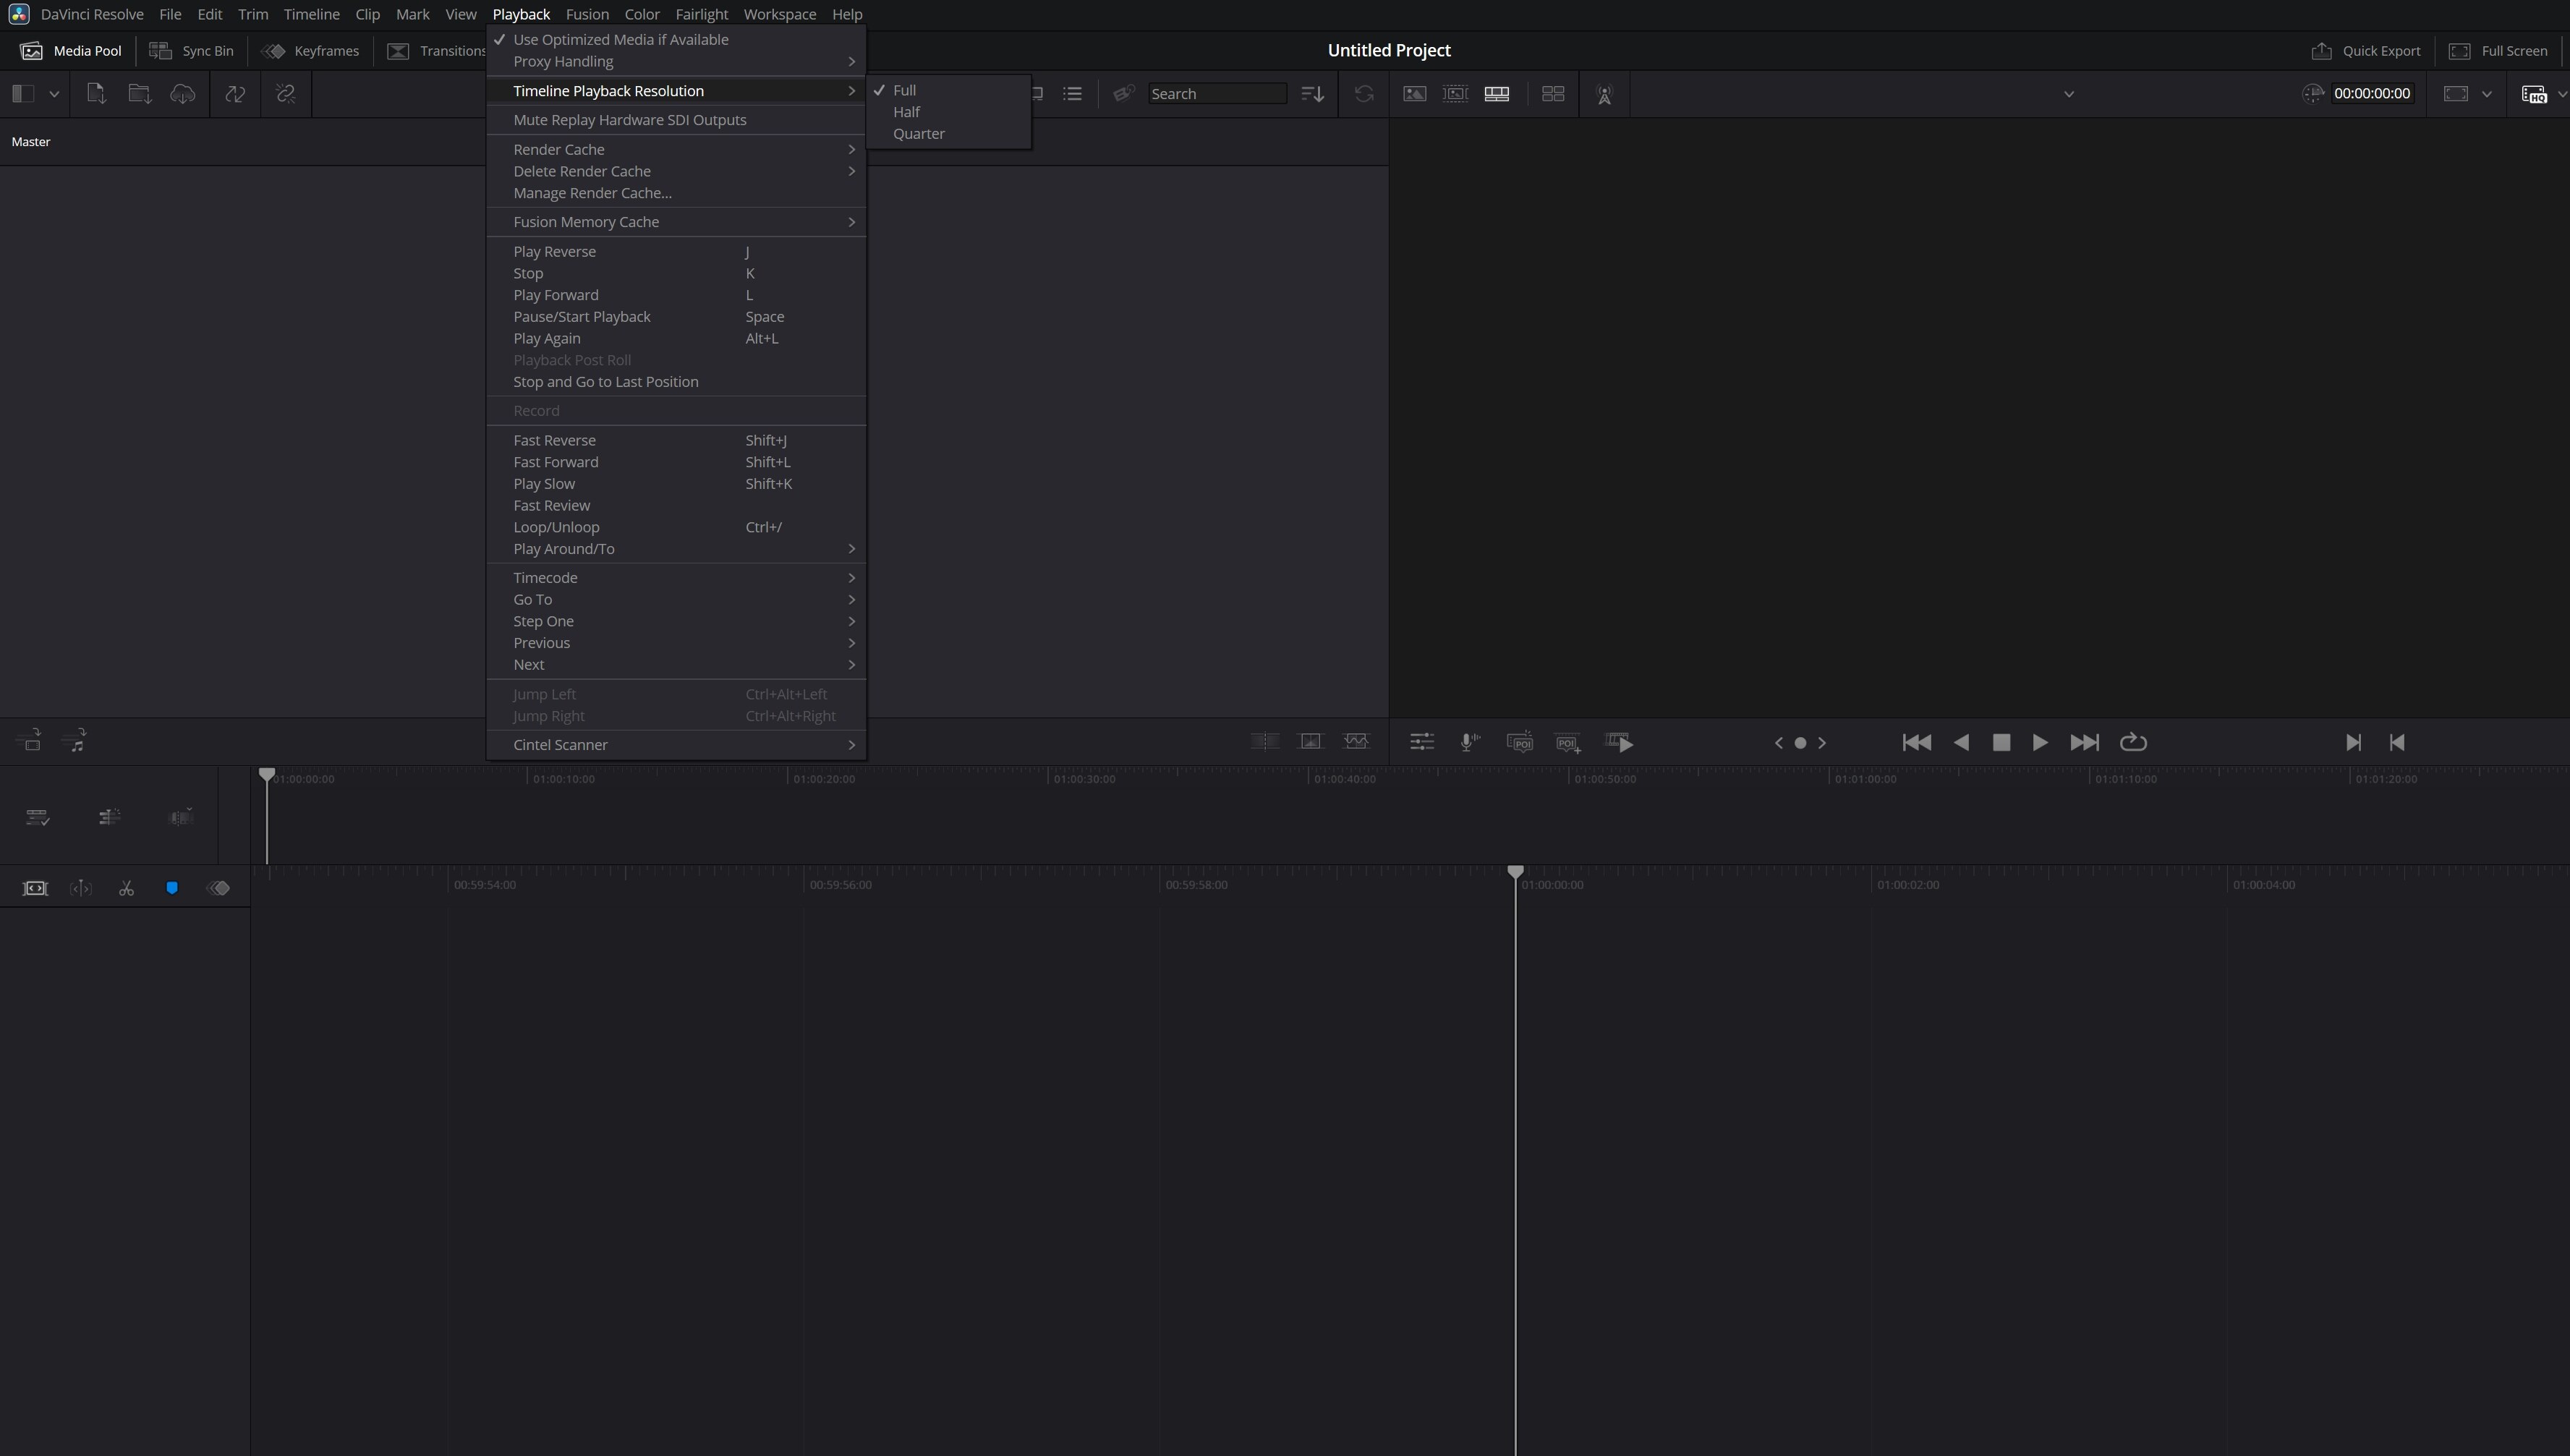Screen dimensions: 2570x1456
Task: Choose Fast Review menu item
Action: (676, 506)
